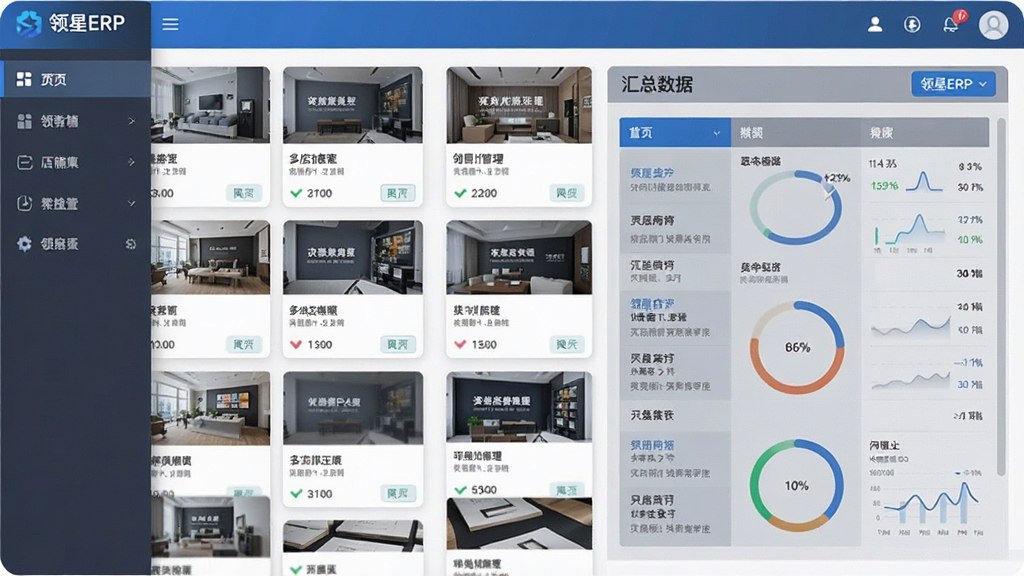Collapse the fourth sidebar item down-chevron

click(131, 203)
